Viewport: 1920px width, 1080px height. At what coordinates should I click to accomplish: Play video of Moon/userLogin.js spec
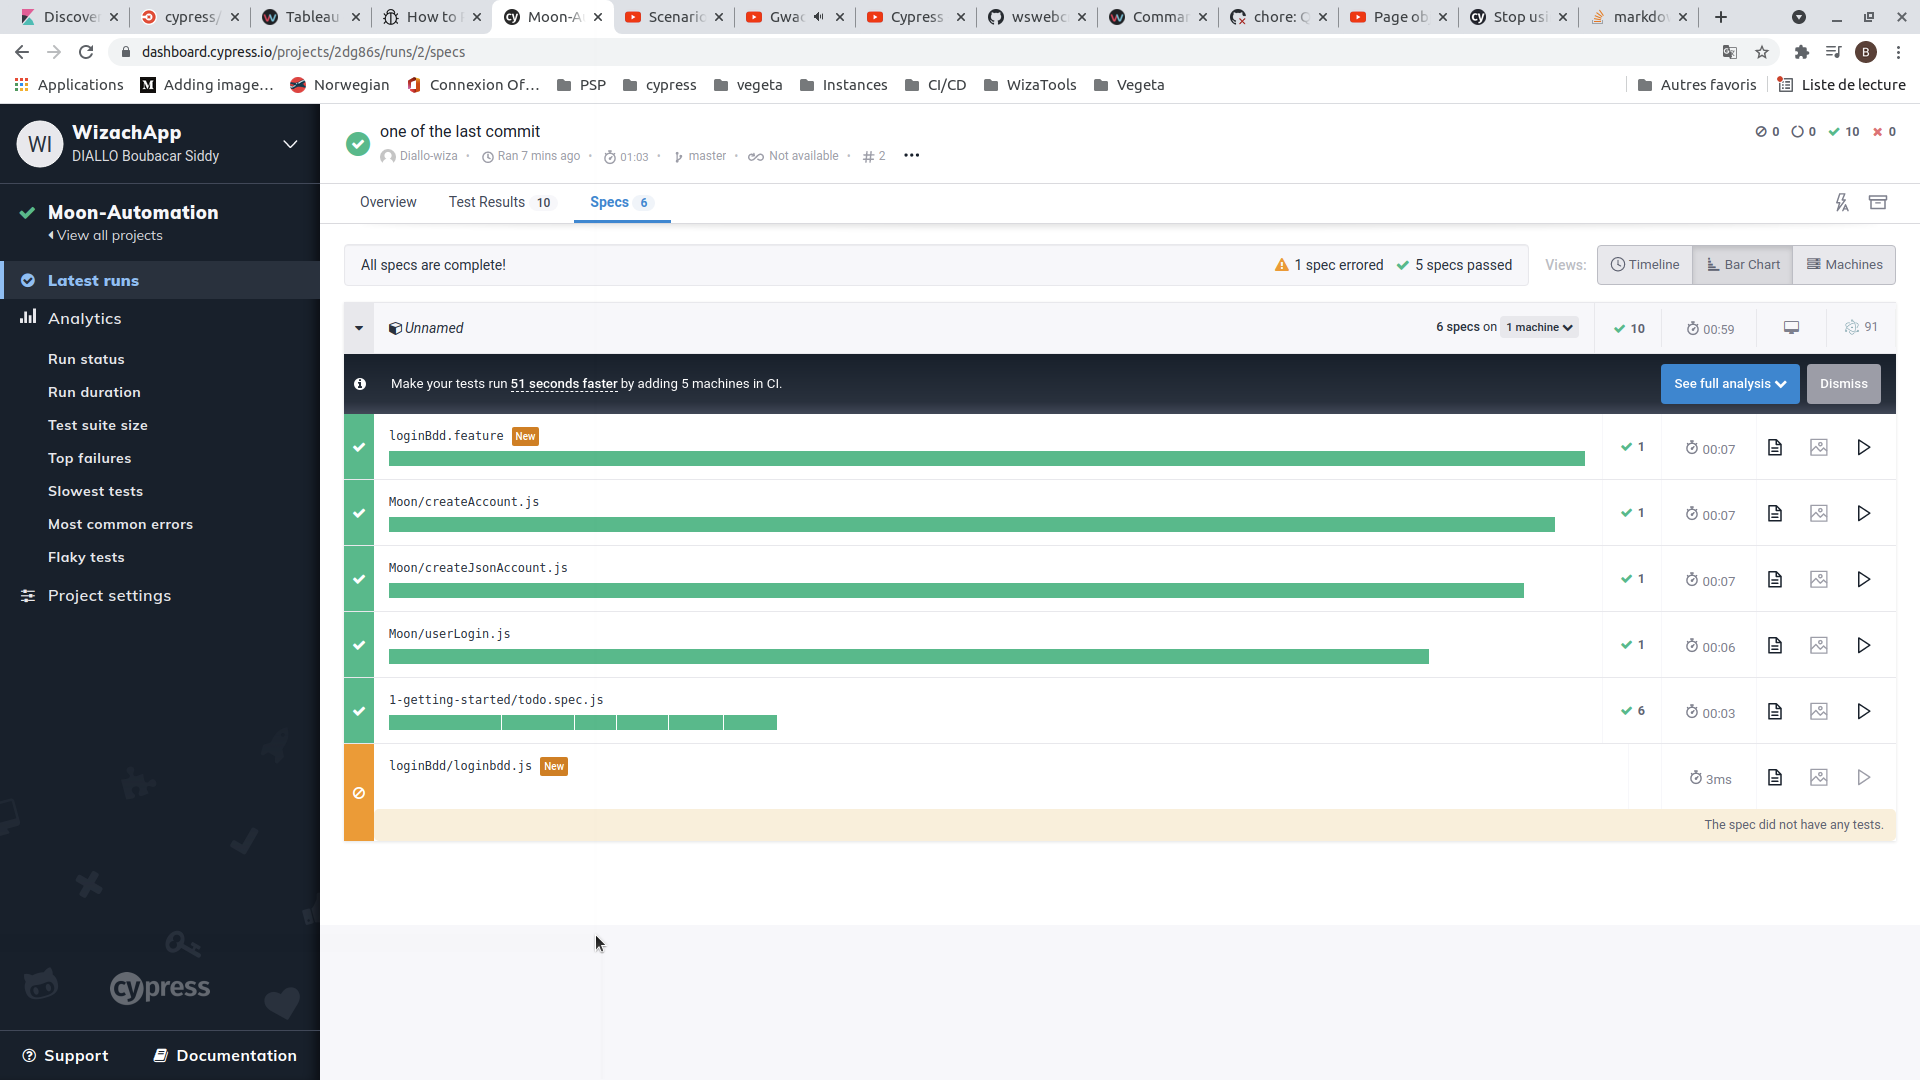tap(1863, 645)
